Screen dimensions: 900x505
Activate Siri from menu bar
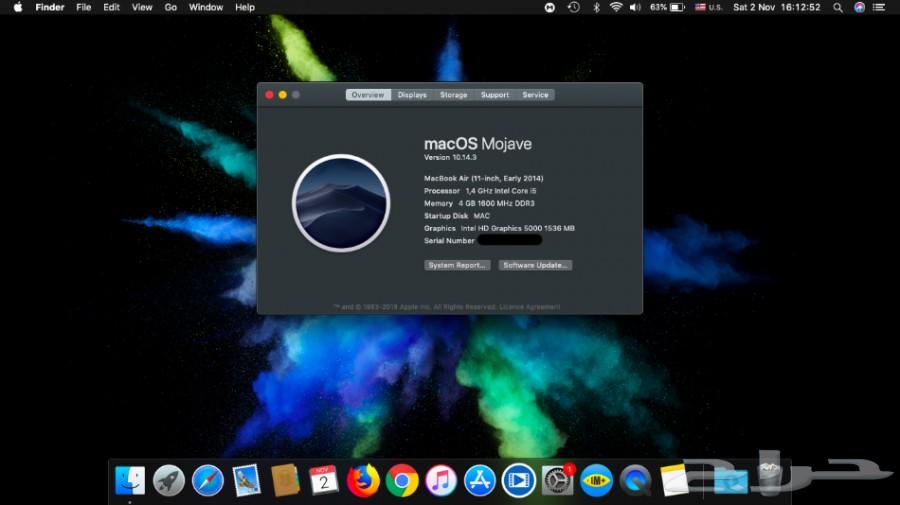(x=859, y=7)
